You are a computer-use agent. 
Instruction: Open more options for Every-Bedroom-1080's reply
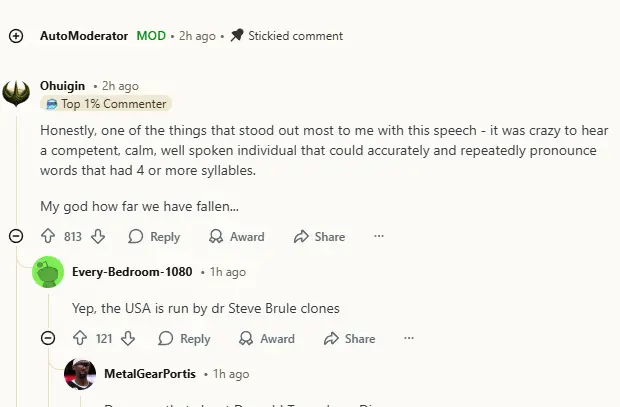409,339
